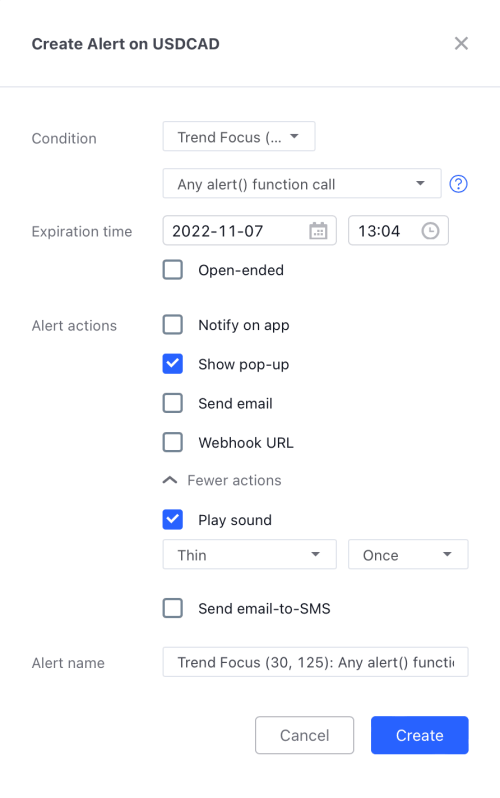Enable the Webhook URL checkbox
Screen dimensions: 500x798
coord(173,442)
